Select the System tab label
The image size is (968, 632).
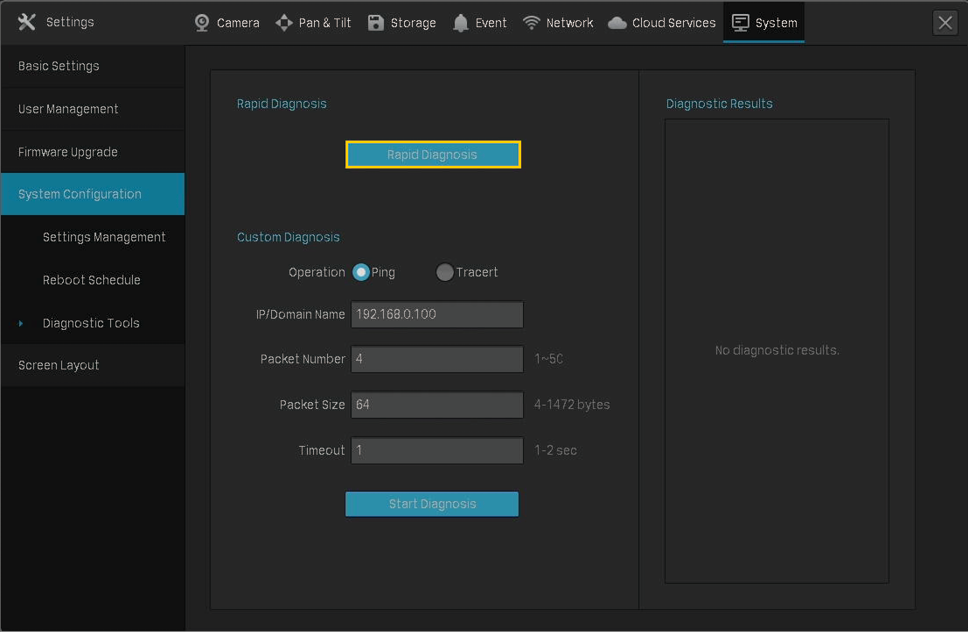click(776, 23)
